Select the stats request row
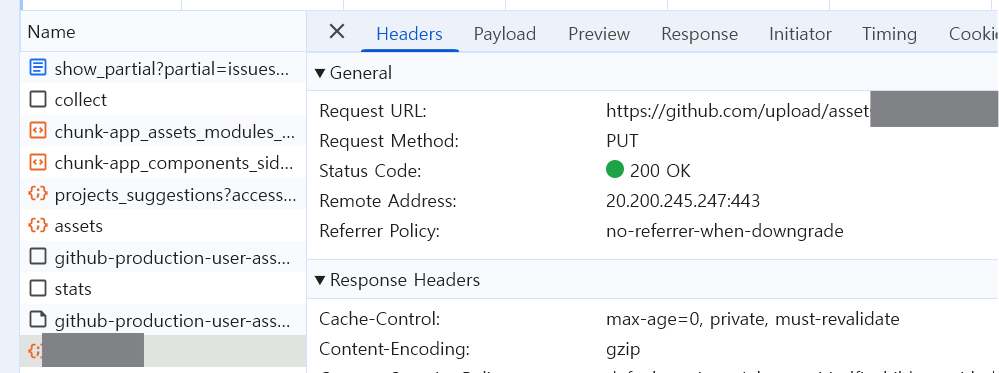 [x=163, y=289]
